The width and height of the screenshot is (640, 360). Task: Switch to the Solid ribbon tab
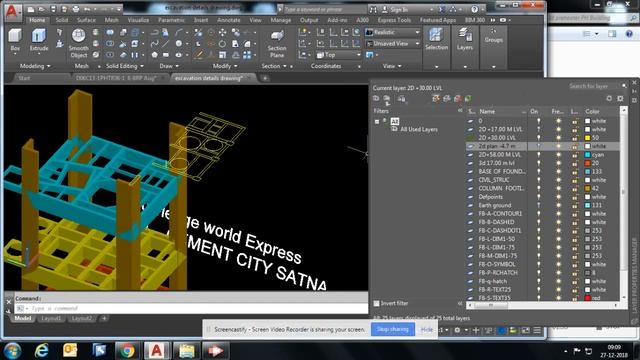pos(62,20)
